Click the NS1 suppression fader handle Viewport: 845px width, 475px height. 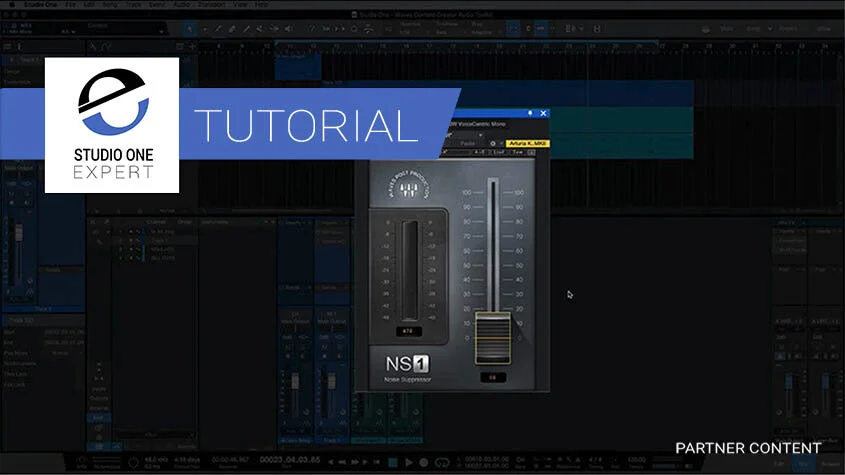click(493, 338)
